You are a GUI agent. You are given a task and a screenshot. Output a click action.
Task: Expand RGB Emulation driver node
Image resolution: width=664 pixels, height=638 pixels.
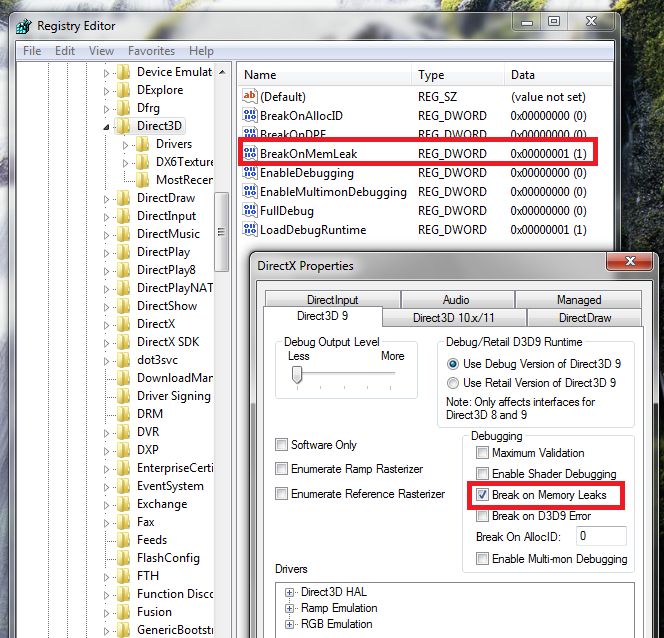click(x=289, y=624)
